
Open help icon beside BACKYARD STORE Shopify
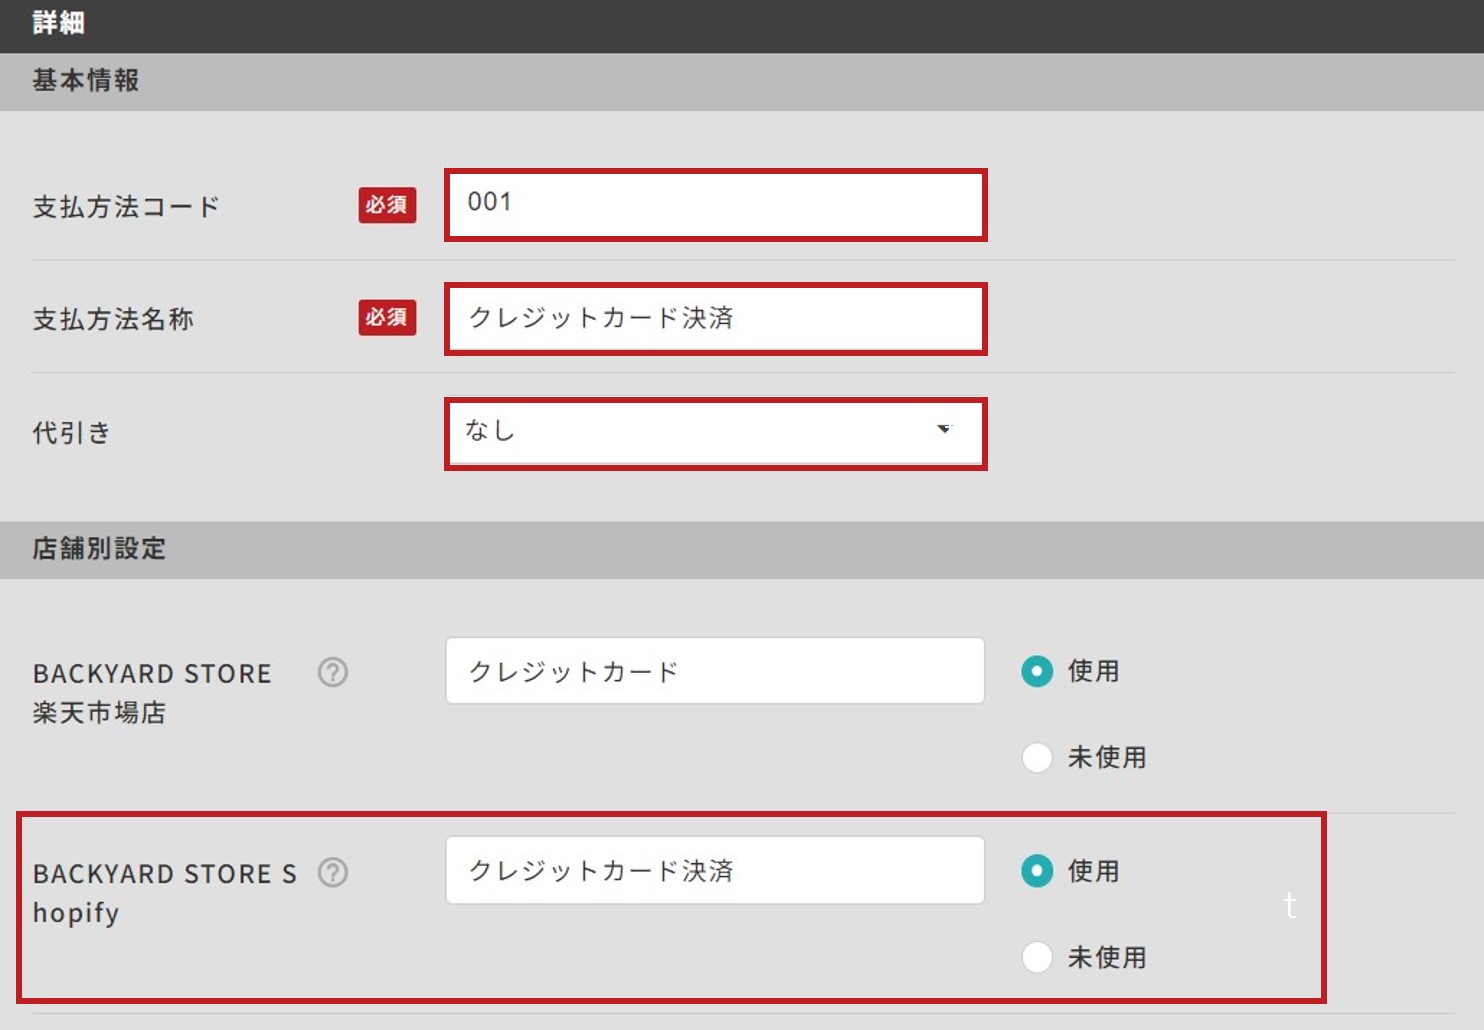(333, 872)
